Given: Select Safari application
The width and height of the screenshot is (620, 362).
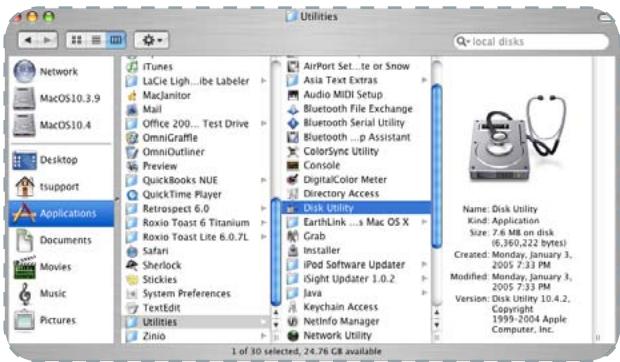Looking at the screenshot, I should click(x=147, y=251).
